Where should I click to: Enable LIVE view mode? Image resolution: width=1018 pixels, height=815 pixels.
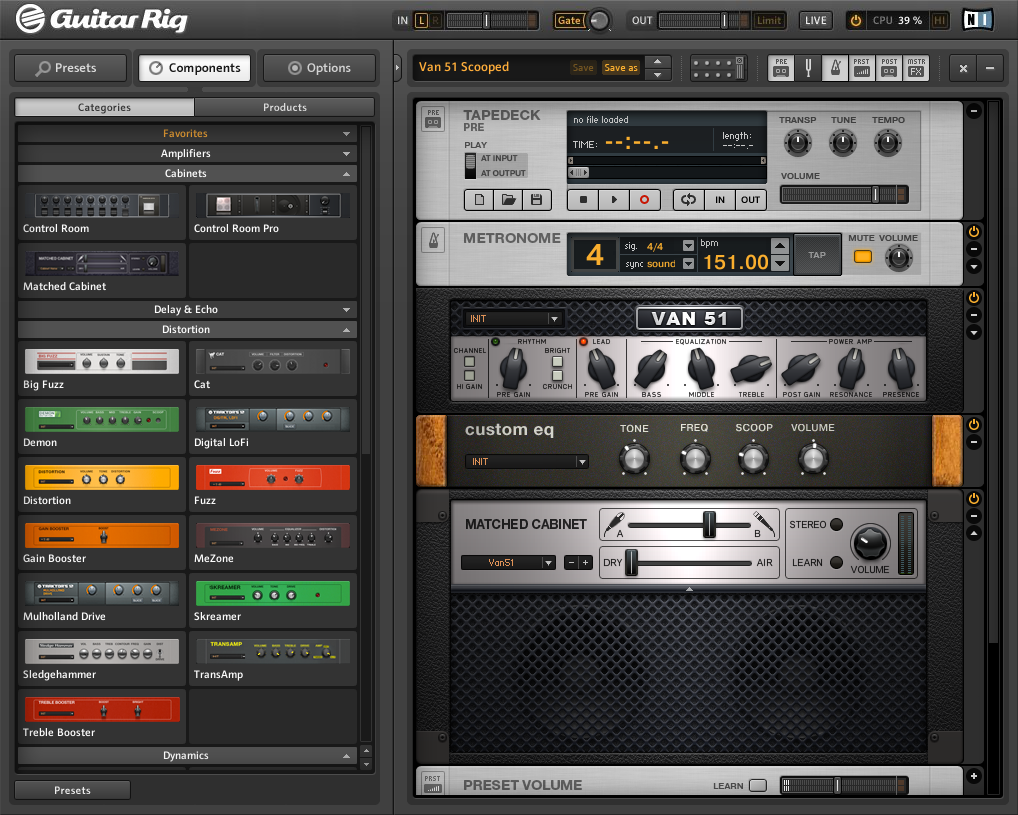click(815, 21)
